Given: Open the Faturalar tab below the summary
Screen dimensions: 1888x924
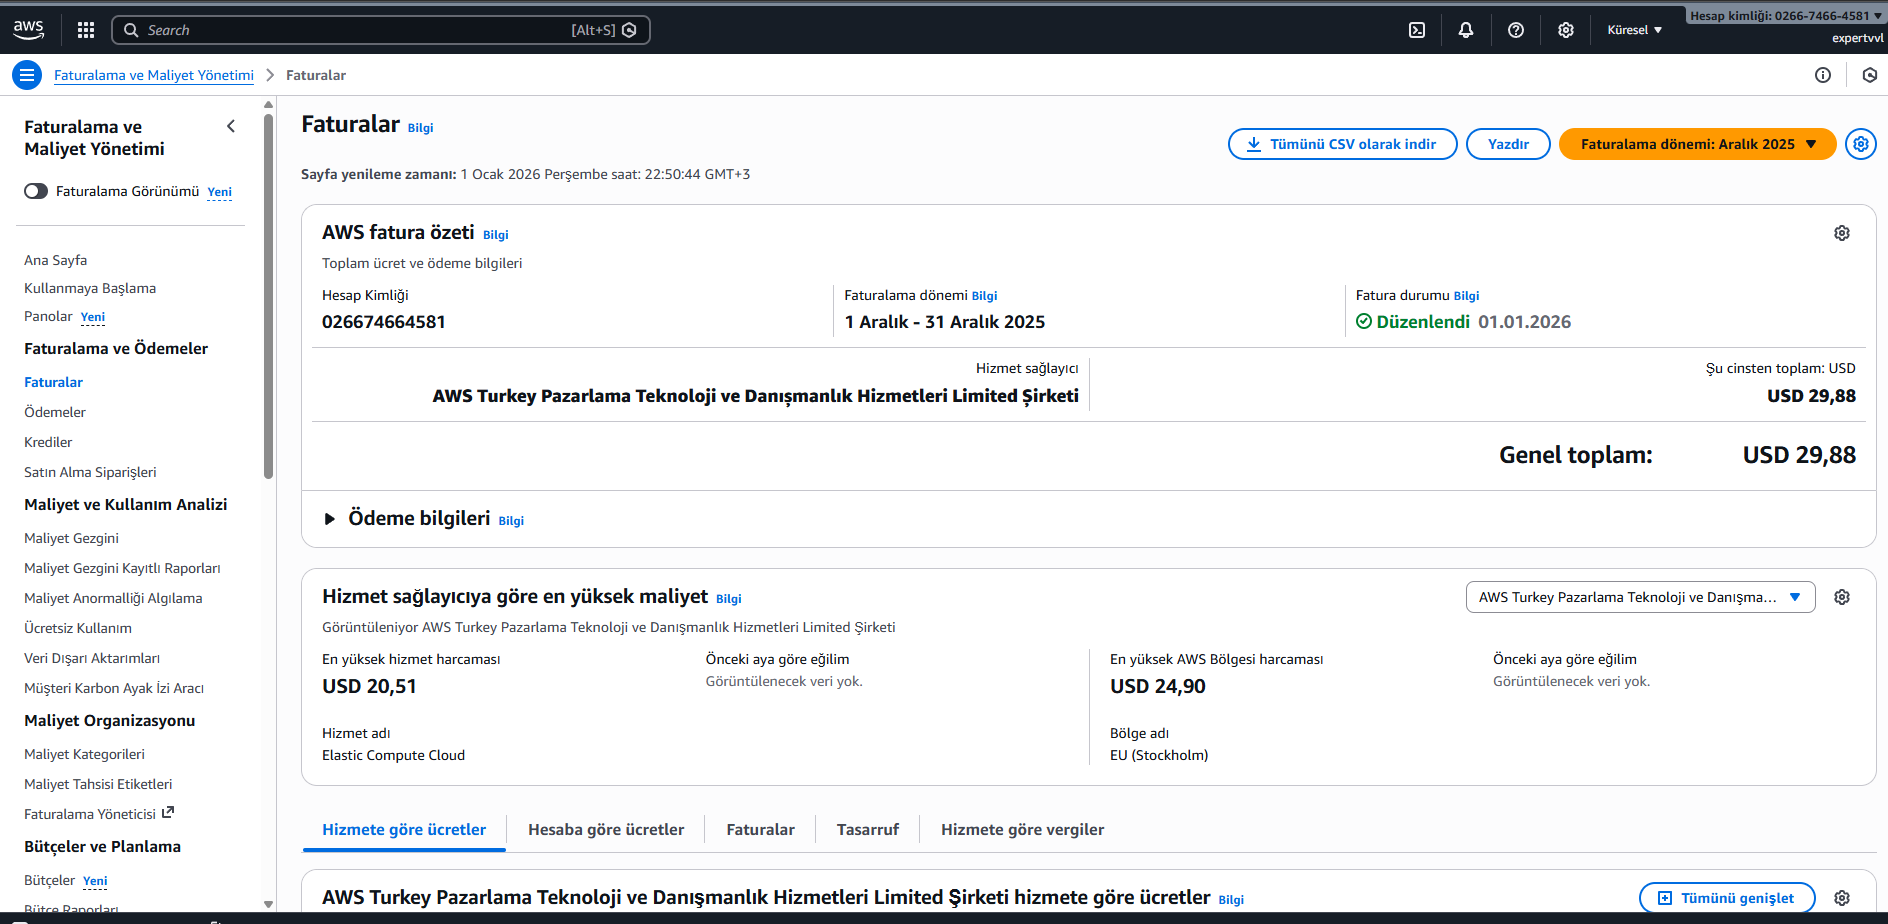Looking at the screenshot, I should pos(761,830).
